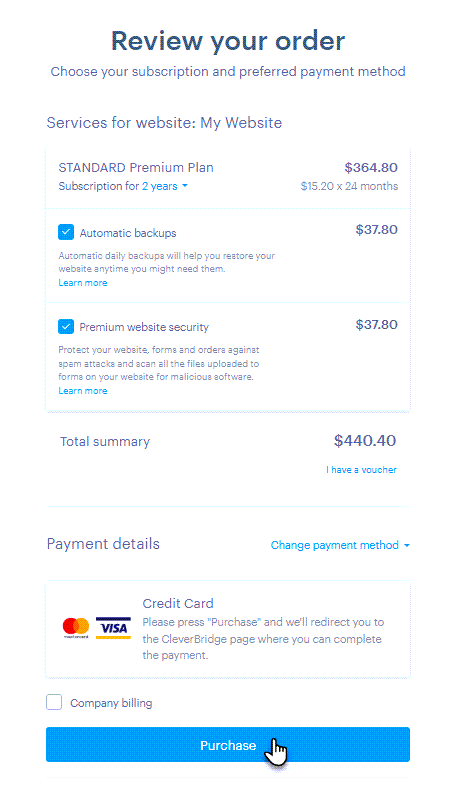
Task: Expand Change payment method menu
Action: [x=340, y=545]
